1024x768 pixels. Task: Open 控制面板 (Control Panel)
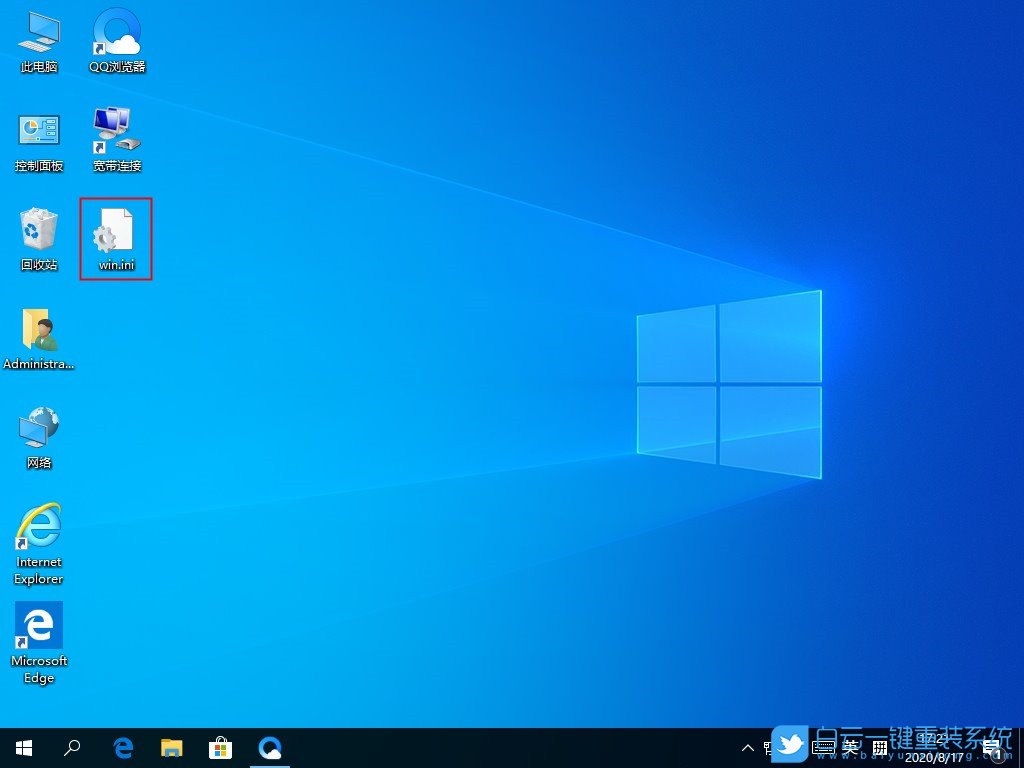pyautogui.click(x=38, y=135)
